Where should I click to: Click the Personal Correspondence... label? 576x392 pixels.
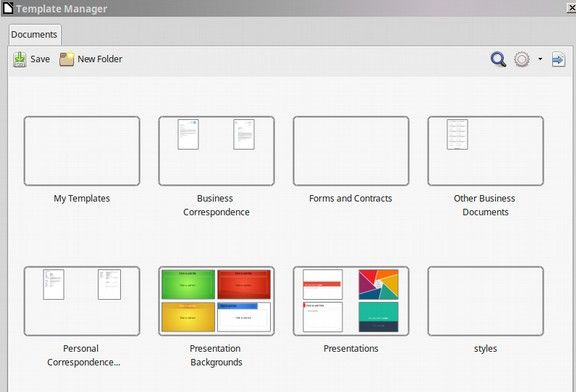tap(83, 355)
